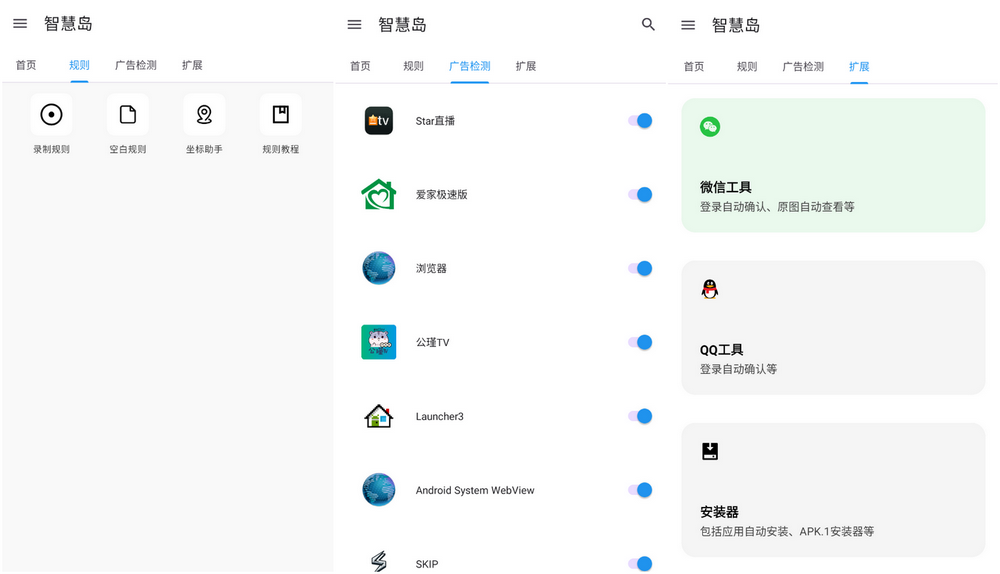The width and height of the screenshot is (1000, 574).
Task: Click the search magnifier icon
Action: (648, 25)
